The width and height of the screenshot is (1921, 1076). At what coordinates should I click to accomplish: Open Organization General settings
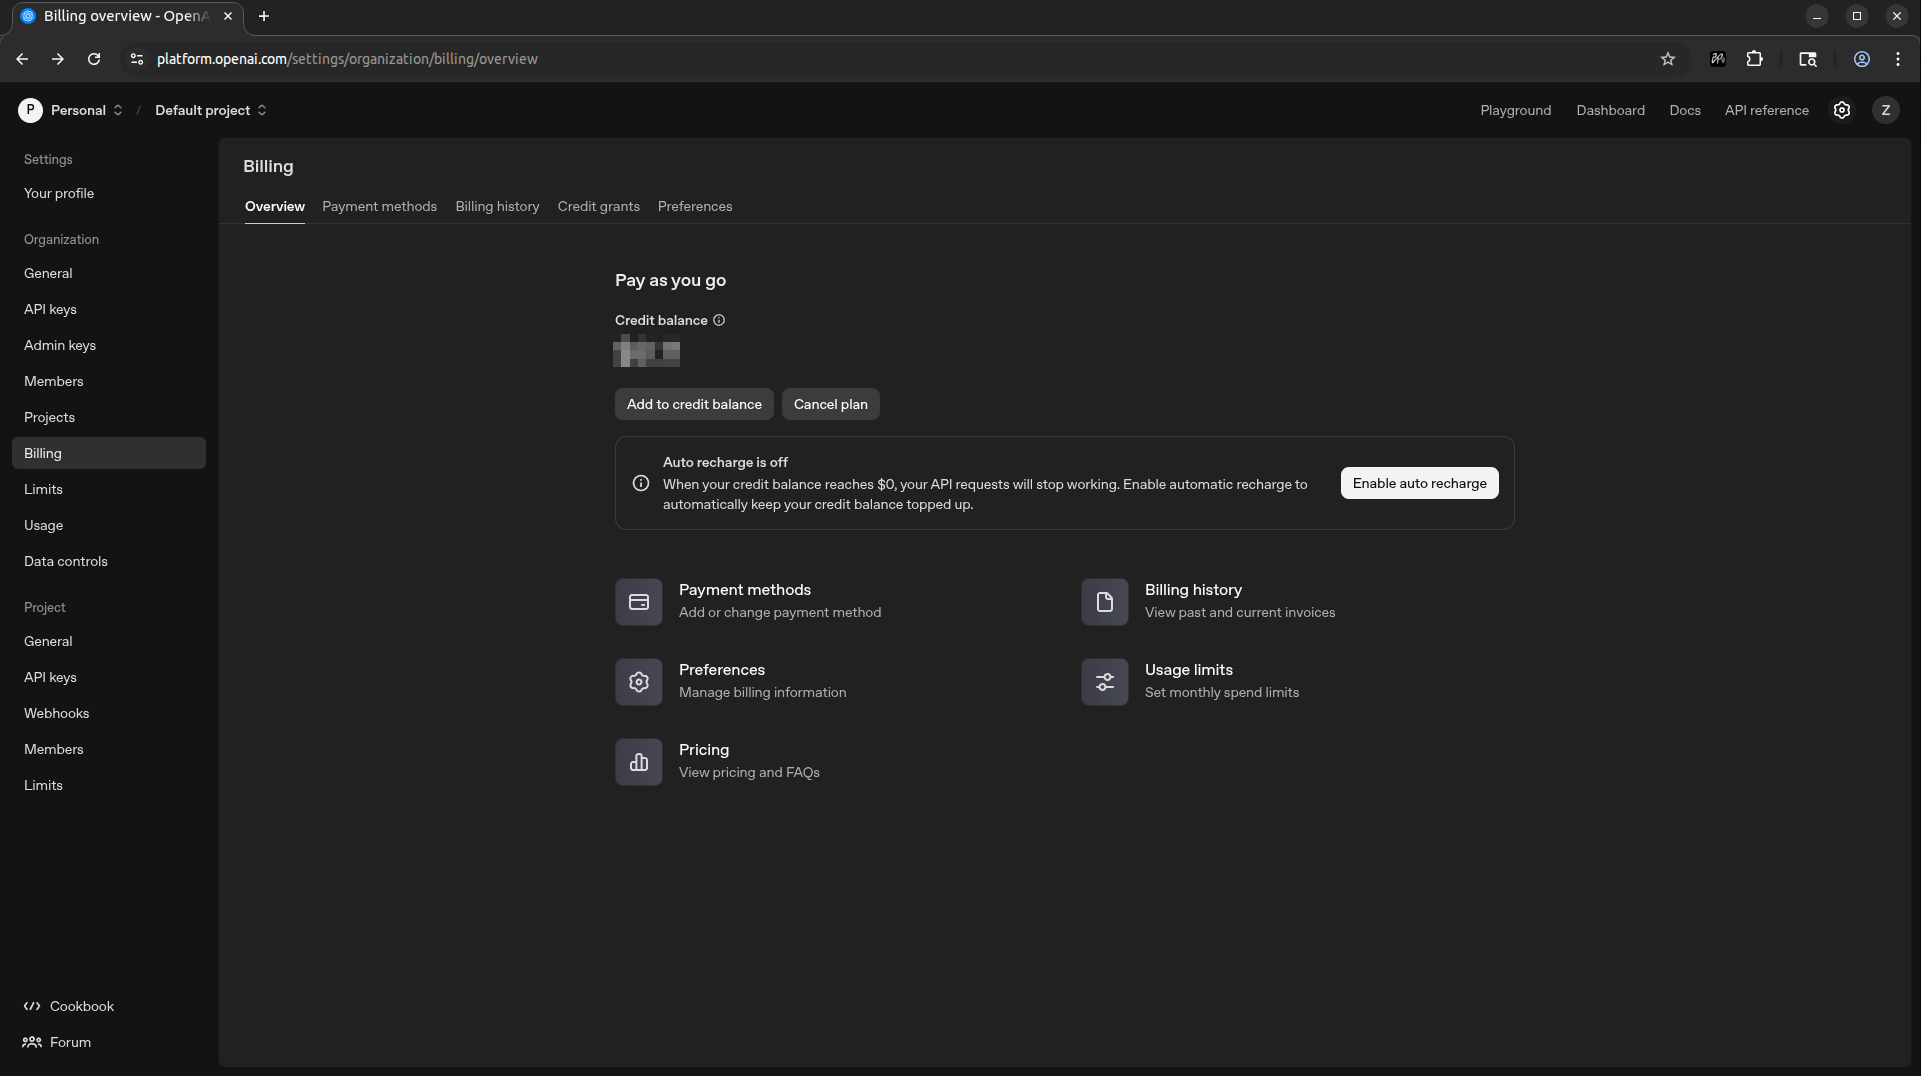(109, 273)
